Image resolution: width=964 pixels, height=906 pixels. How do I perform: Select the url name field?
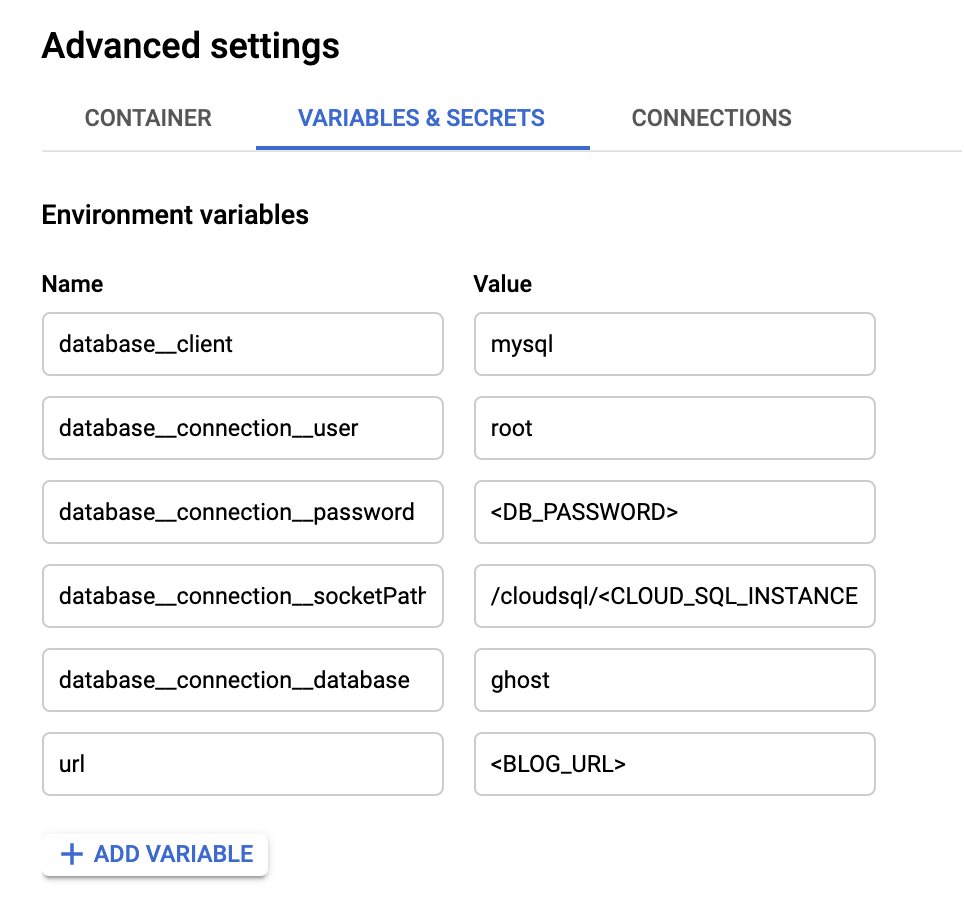click(242, 764)
